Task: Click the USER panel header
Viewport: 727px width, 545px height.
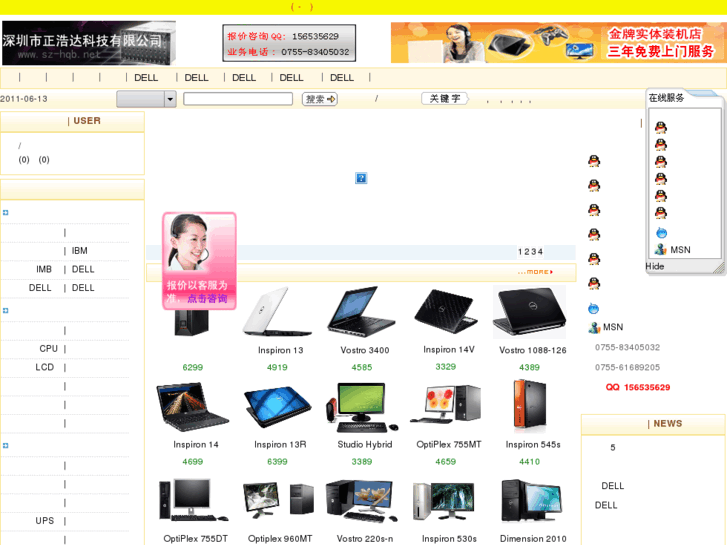Action: 72,121
